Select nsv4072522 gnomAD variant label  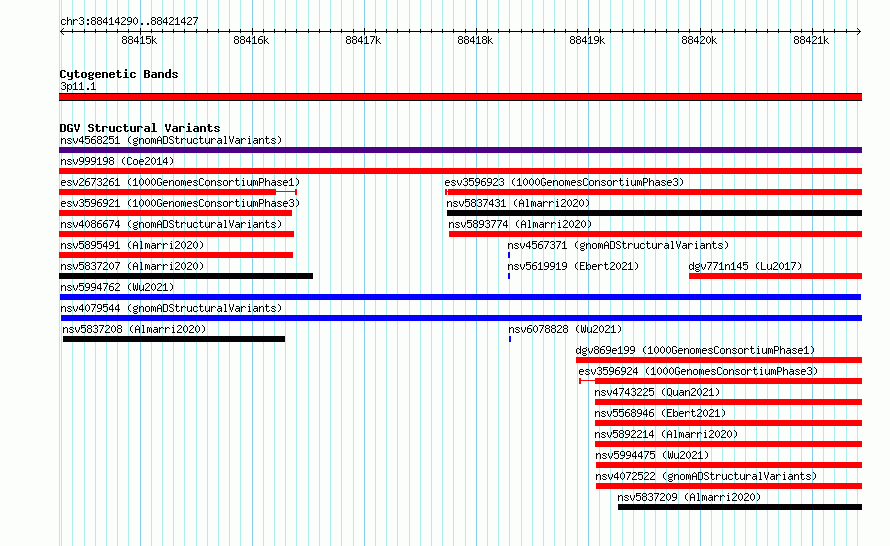click(706, 476)
